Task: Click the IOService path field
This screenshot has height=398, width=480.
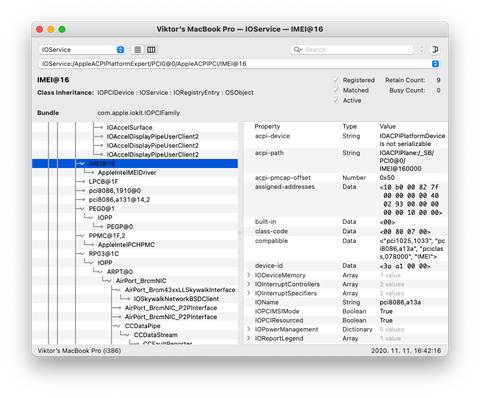Action: coord(239,64)
